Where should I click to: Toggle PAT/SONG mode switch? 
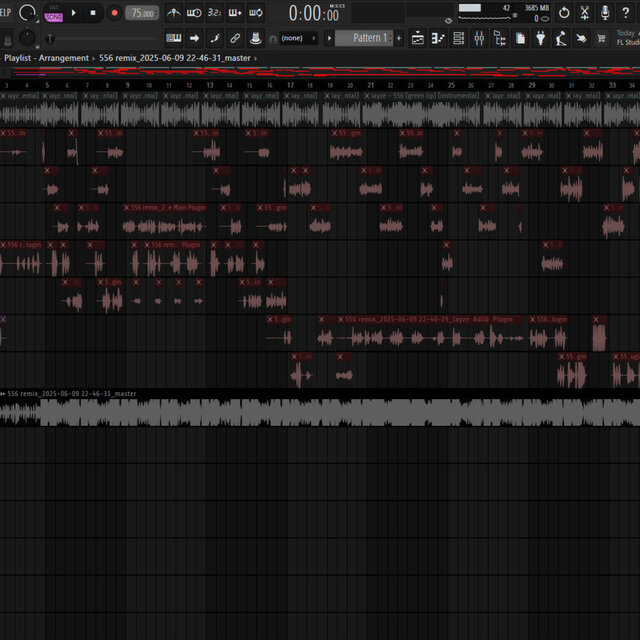[54, 13]
